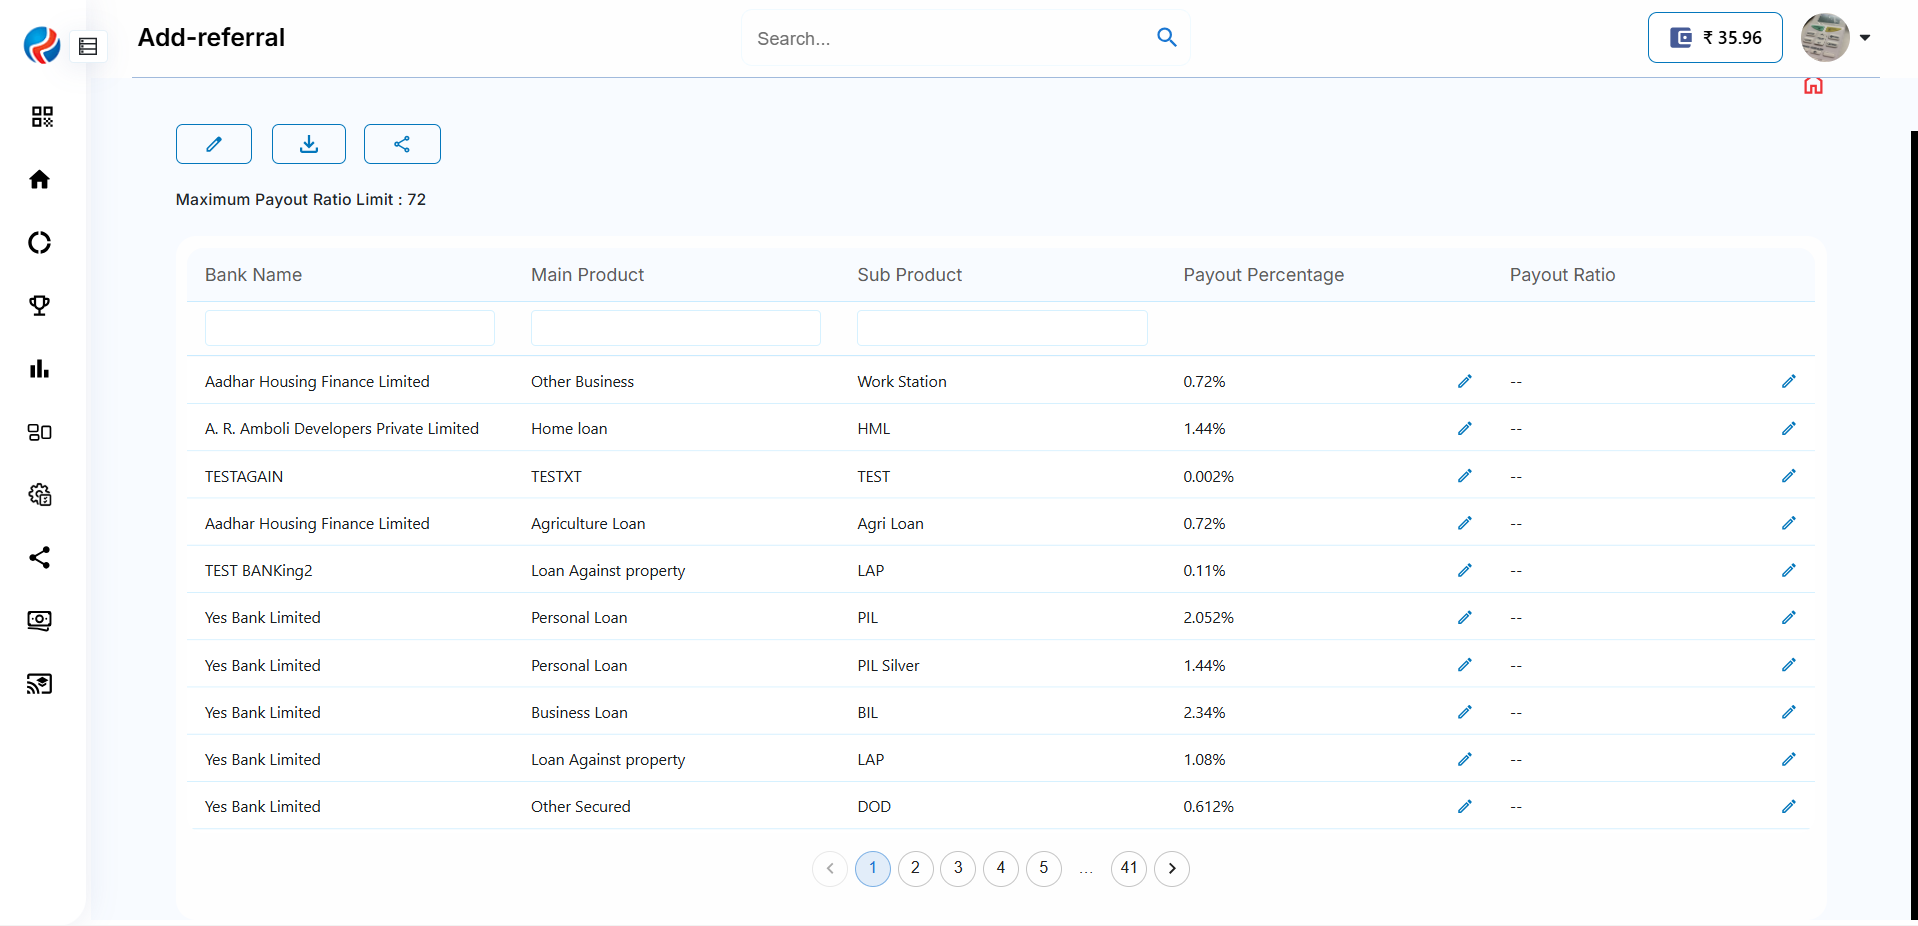This screenshot has height=926, width=1918.
Task: Click the wallet balance ₹ 35.96 button
Action: [x=1715, y=38]
